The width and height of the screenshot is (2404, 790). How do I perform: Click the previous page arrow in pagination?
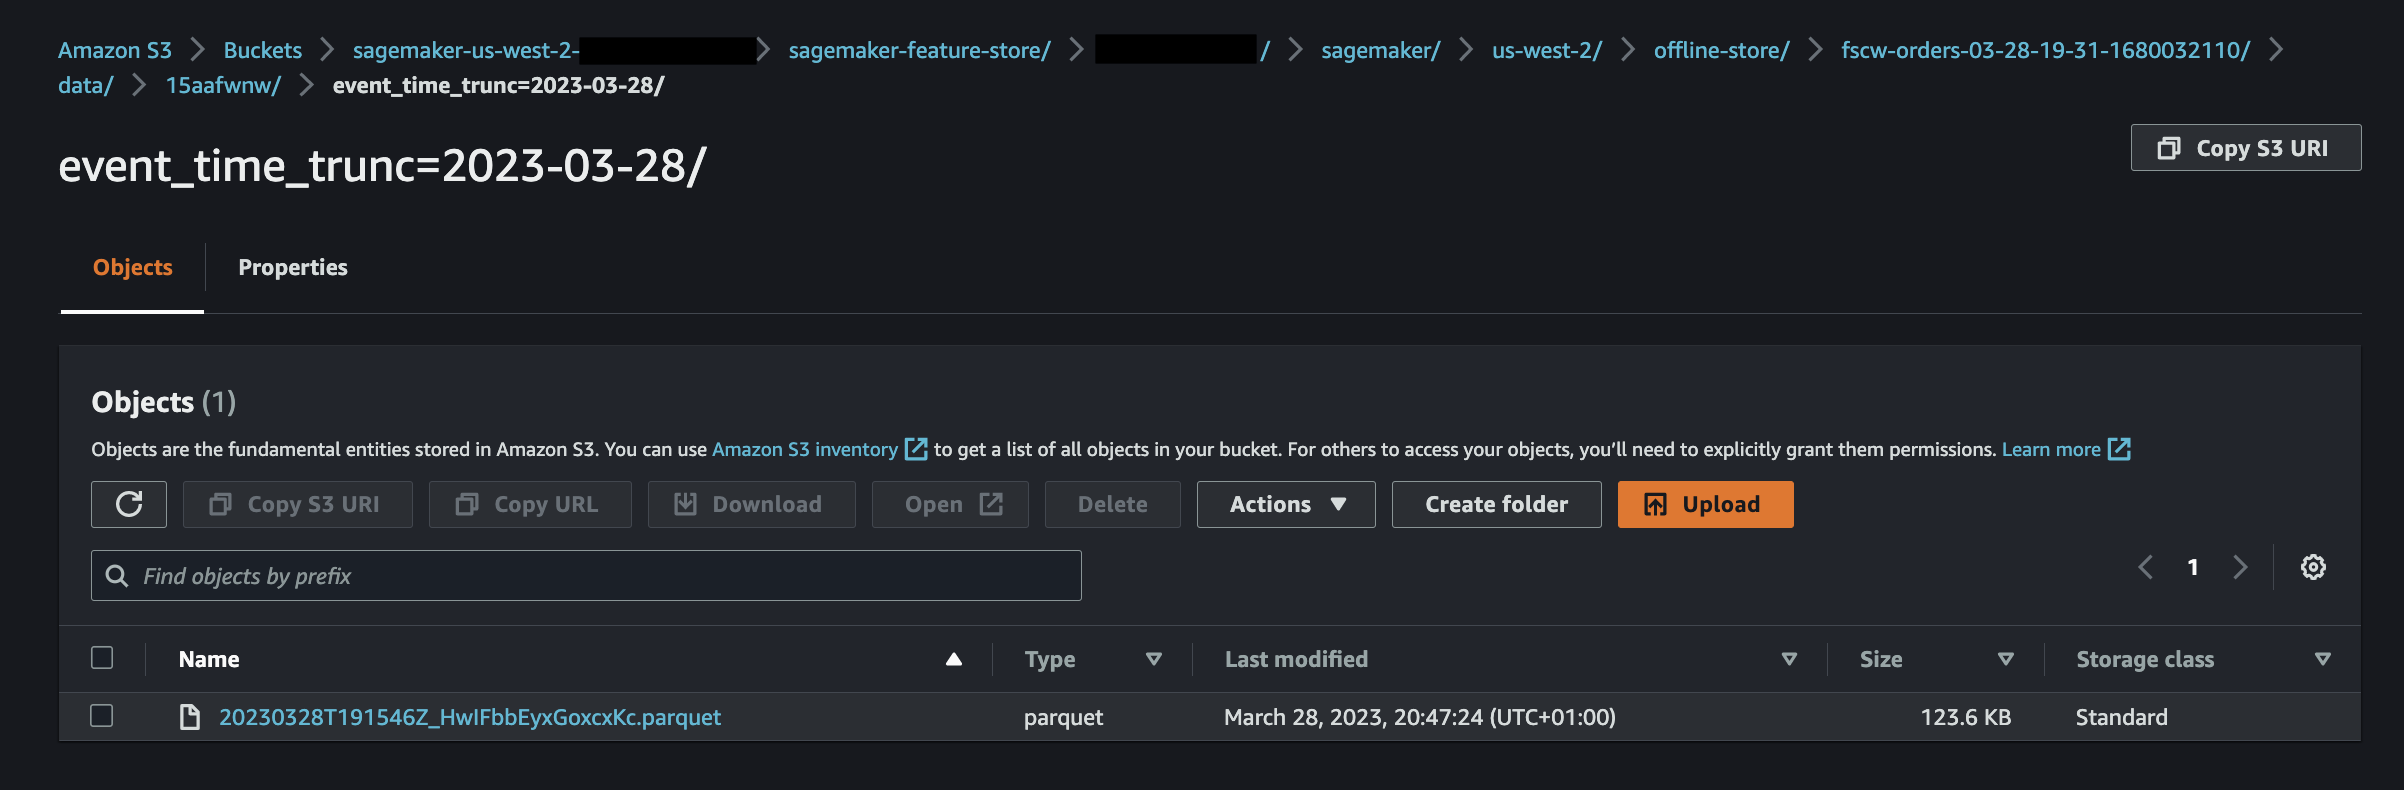(2146, 567)
